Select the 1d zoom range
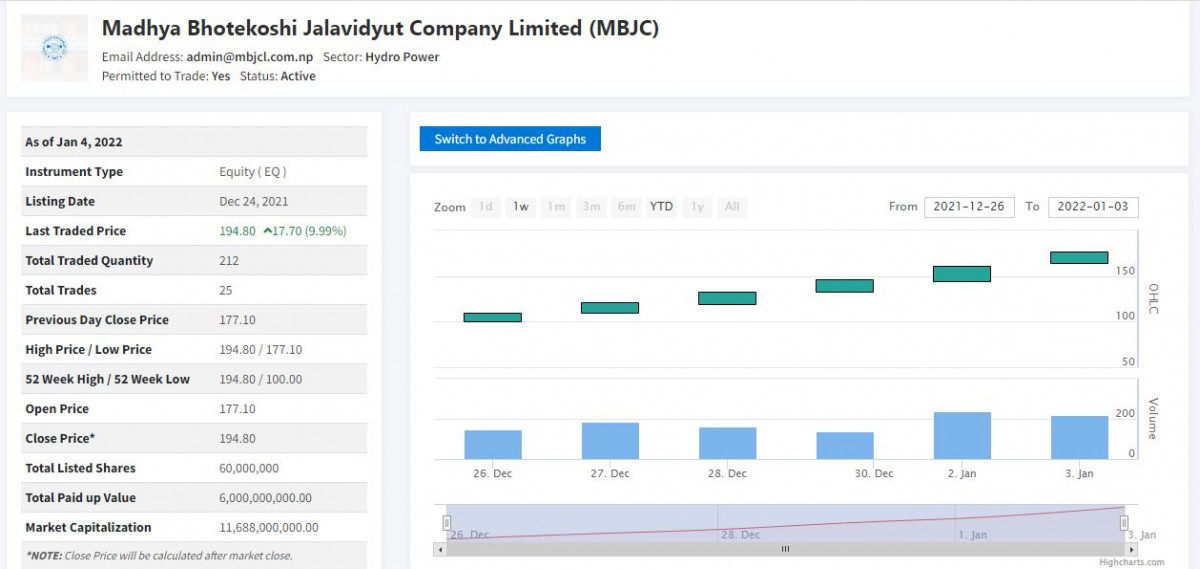Viewport: 1200px width, 569px height. click(x=485, y=207)
